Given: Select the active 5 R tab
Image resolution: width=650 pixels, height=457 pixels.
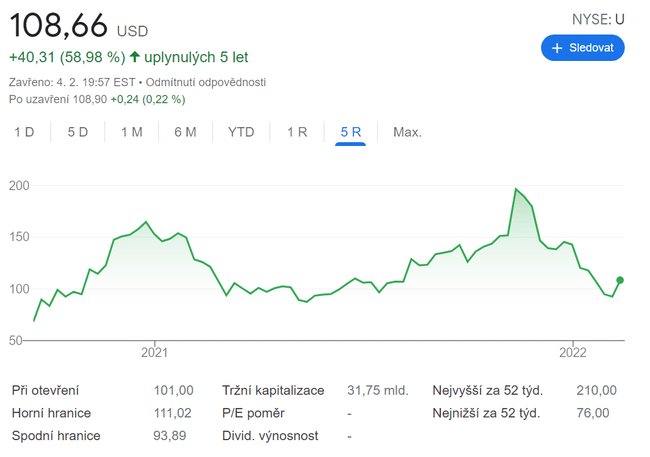Looking at the screenshot, I should tap(351, 132).
